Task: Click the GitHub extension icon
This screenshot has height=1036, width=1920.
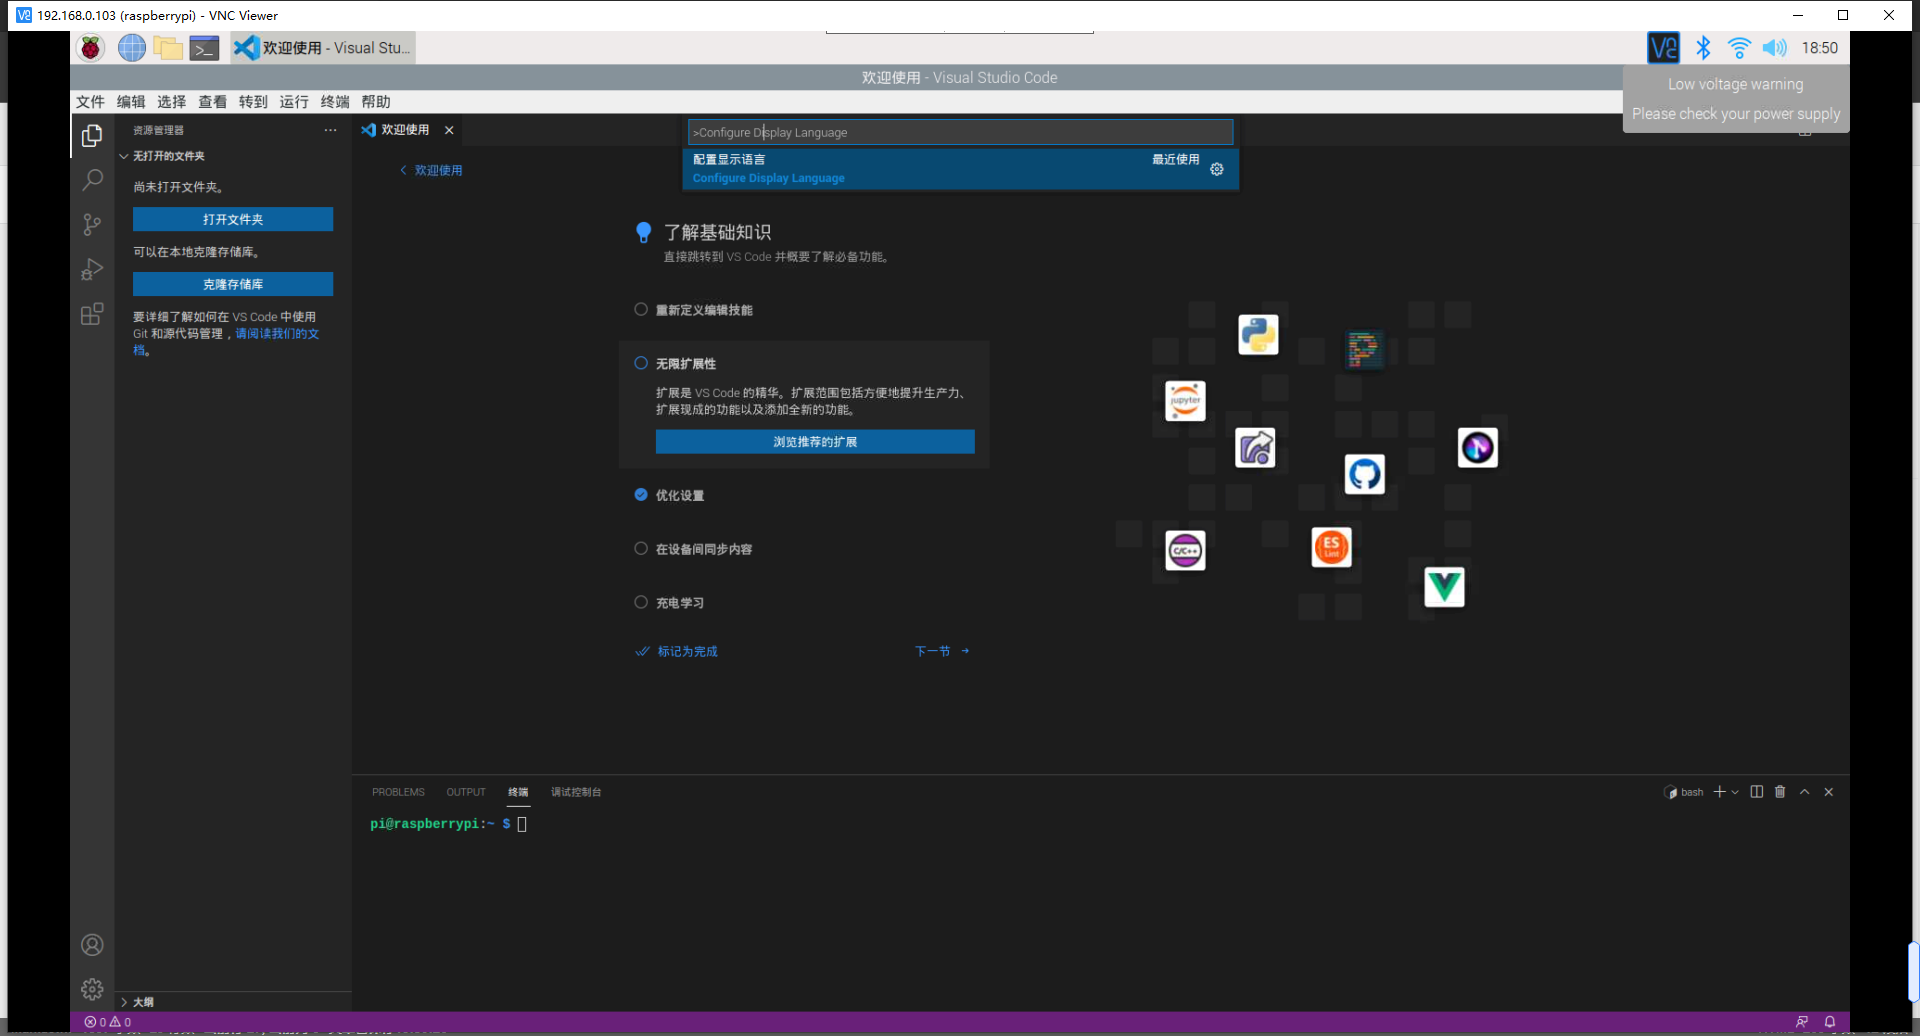Action: (x=1365, y=474)
